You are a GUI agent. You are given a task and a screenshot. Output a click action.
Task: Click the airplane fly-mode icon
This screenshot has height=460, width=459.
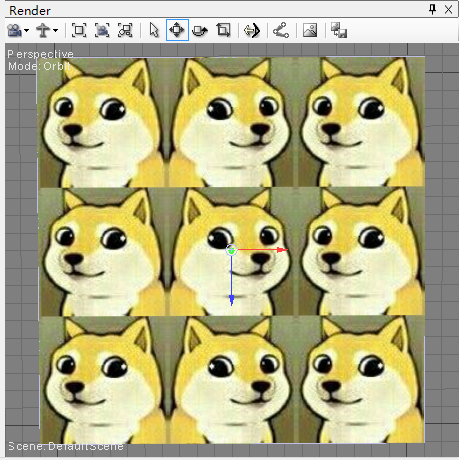(43, 30)
